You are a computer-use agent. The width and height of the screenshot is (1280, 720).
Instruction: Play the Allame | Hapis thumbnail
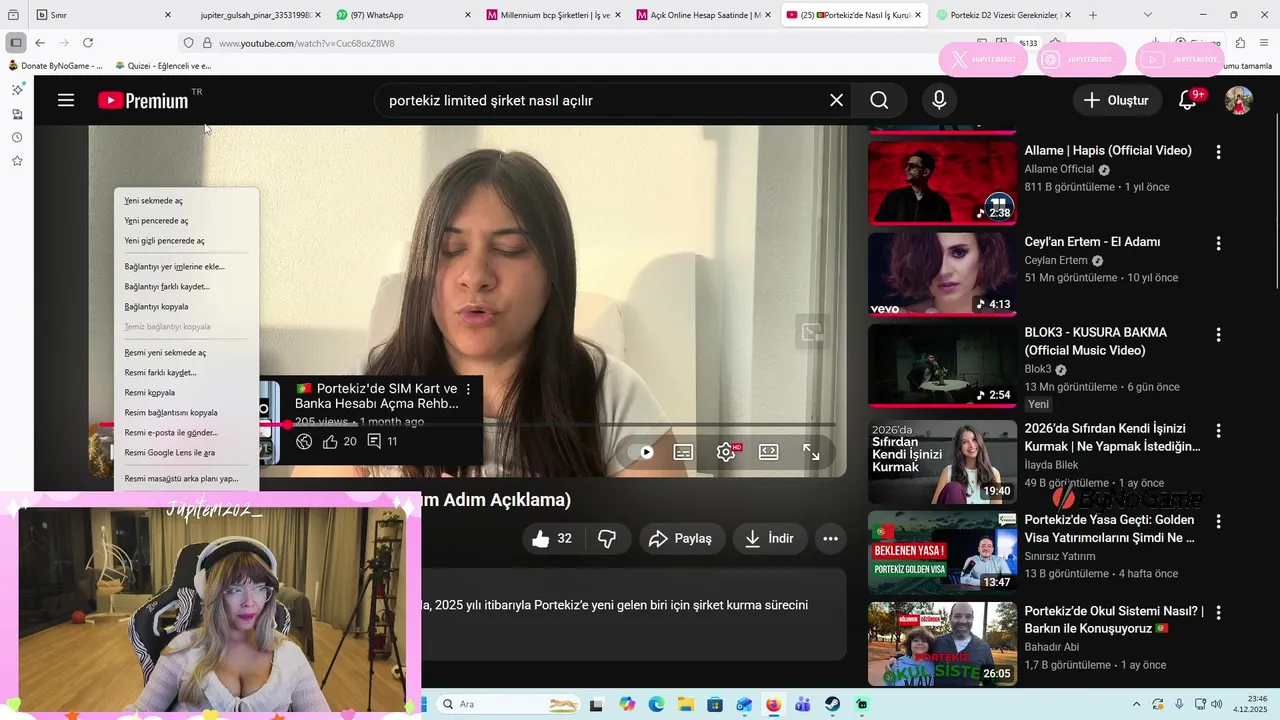[942, 182]
